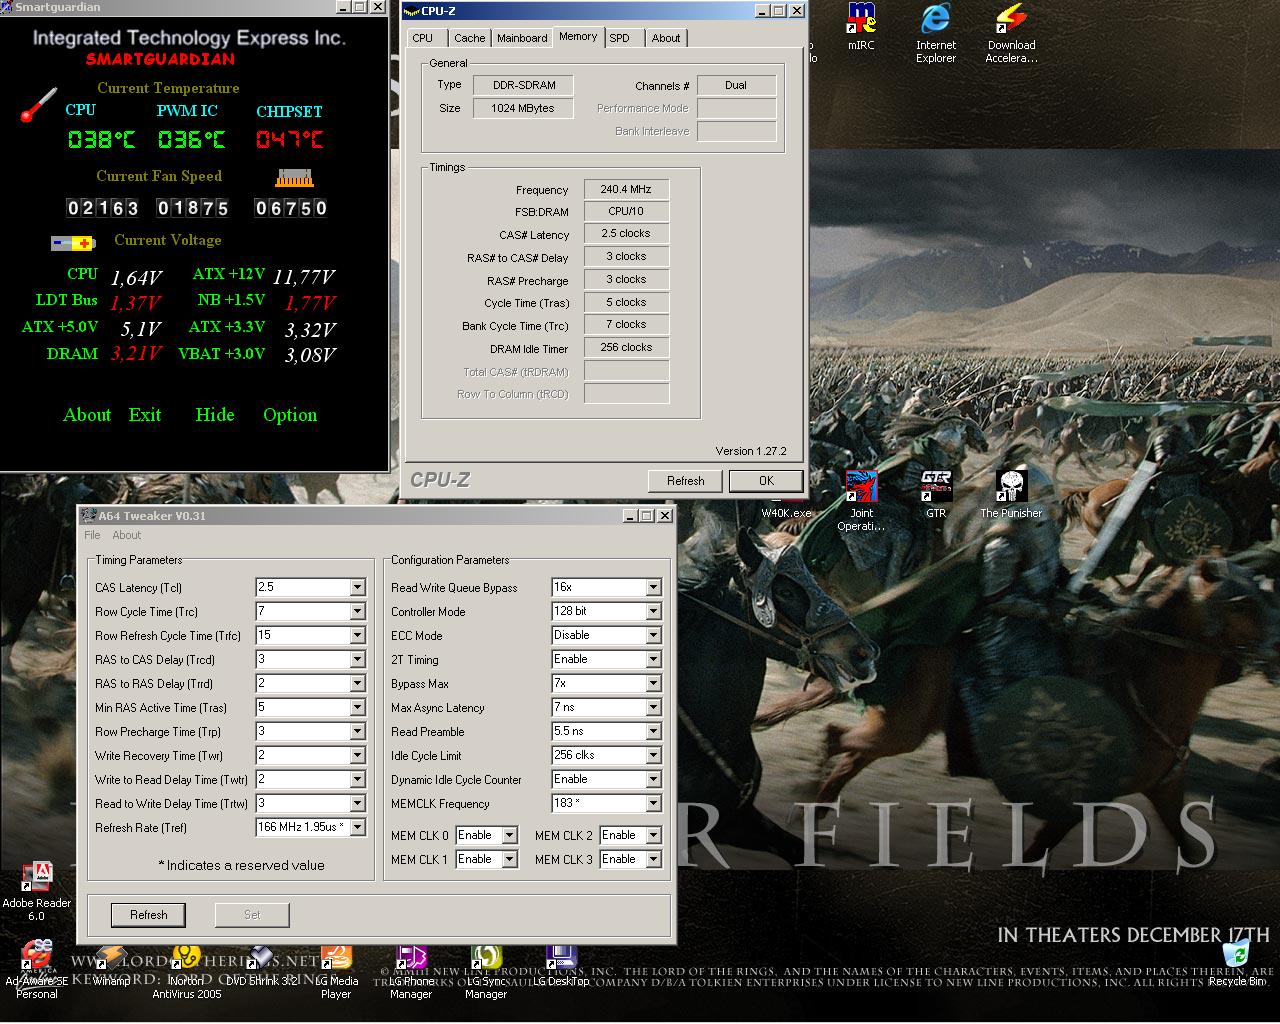This screenshot has height=1024, width=1280.
Task: Expand Read Write Queue Bypass dropdown
Action: [x=653, y=587]
